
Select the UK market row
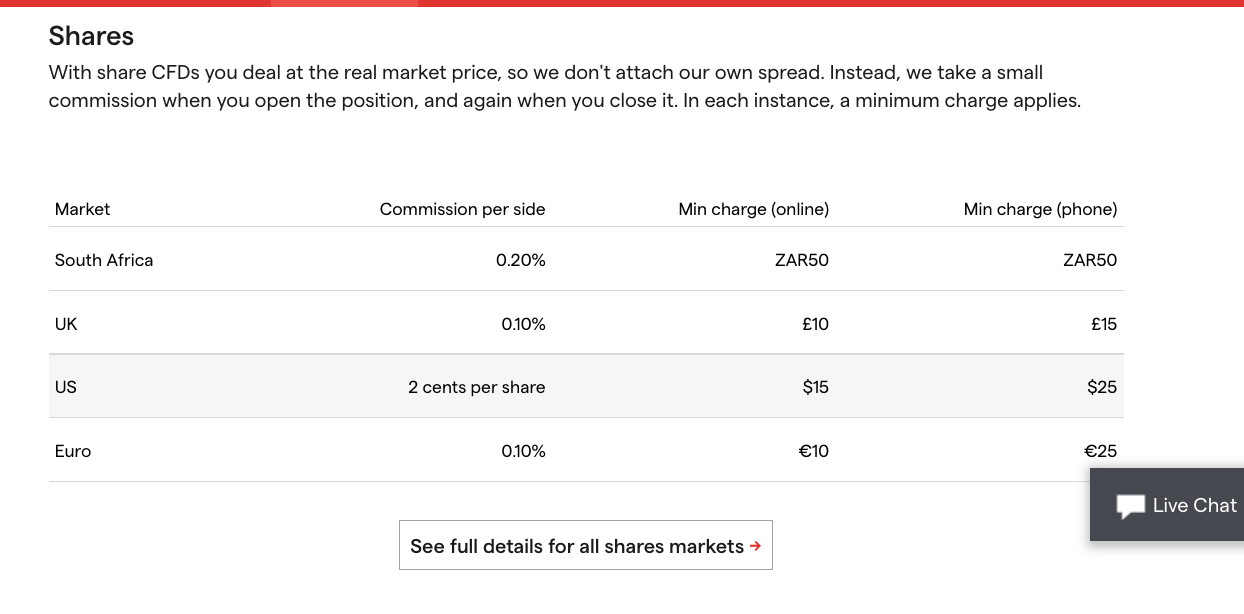tap(586, 323)
